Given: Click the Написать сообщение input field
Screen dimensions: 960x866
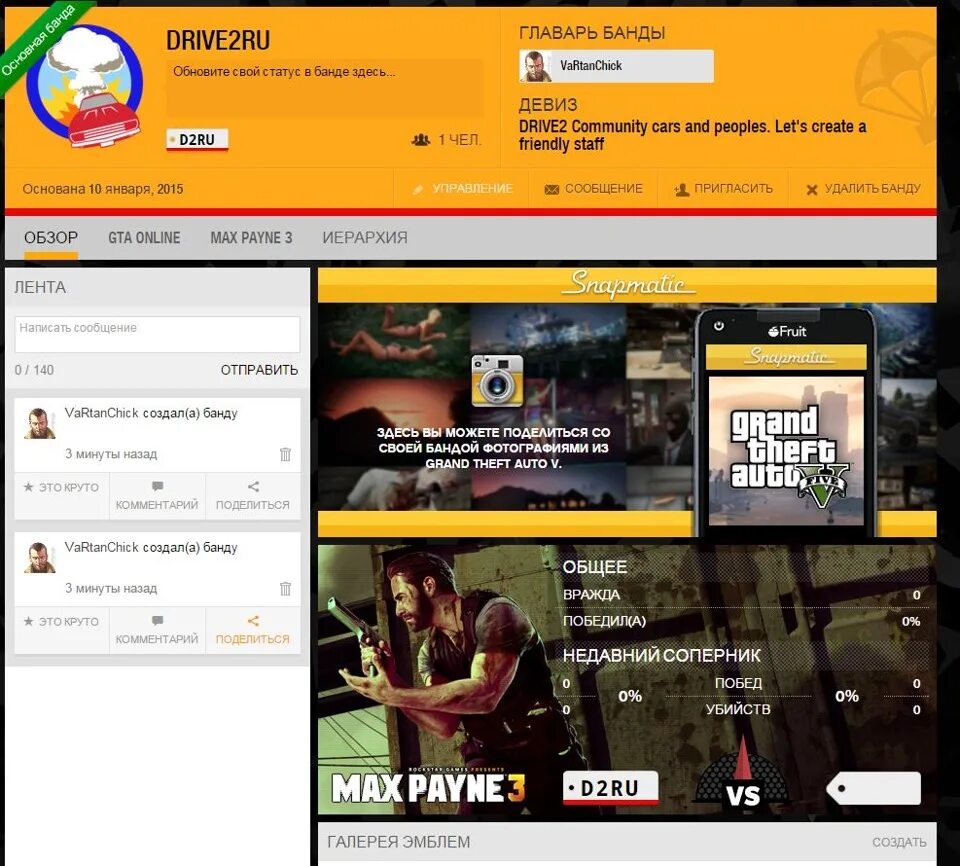Looking at the screenshot, I should point(157,334).
